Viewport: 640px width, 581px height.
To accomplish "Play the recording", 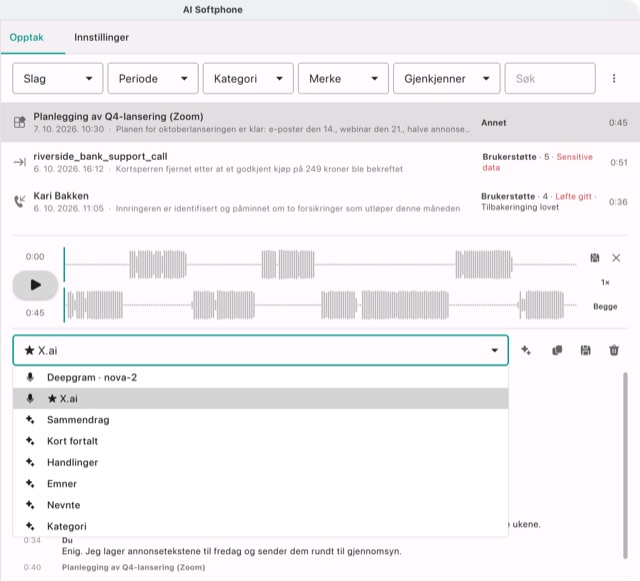I will click(x=35, y=285).
